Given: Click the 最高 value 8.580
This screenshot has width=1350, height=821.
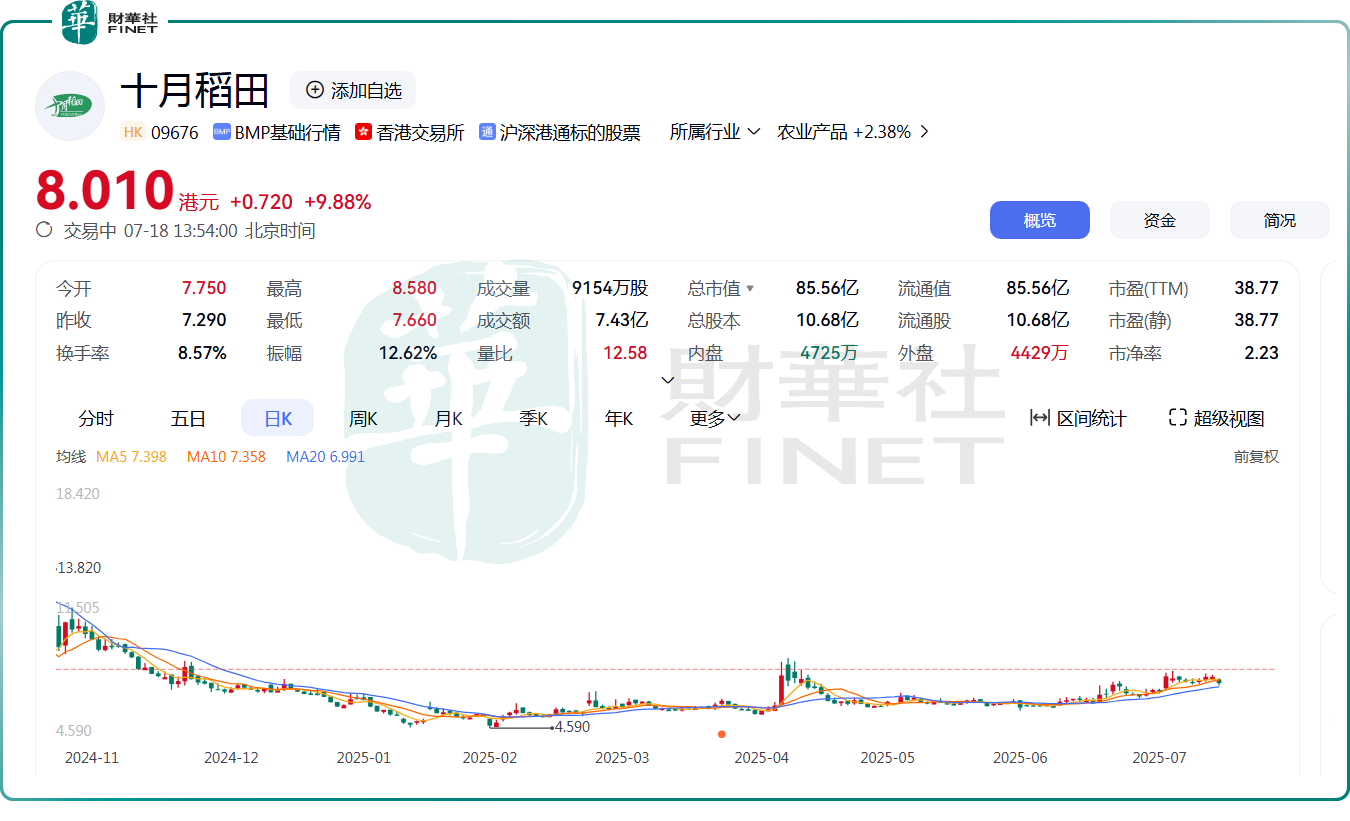Looking at the screenshot, I should tap(414, 288).
